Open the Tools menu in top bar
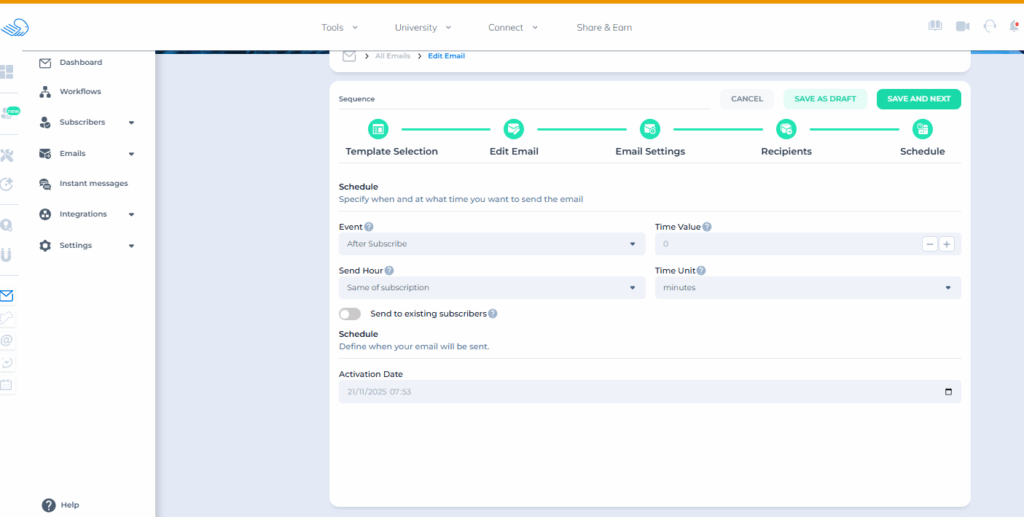 coord(338,28)
